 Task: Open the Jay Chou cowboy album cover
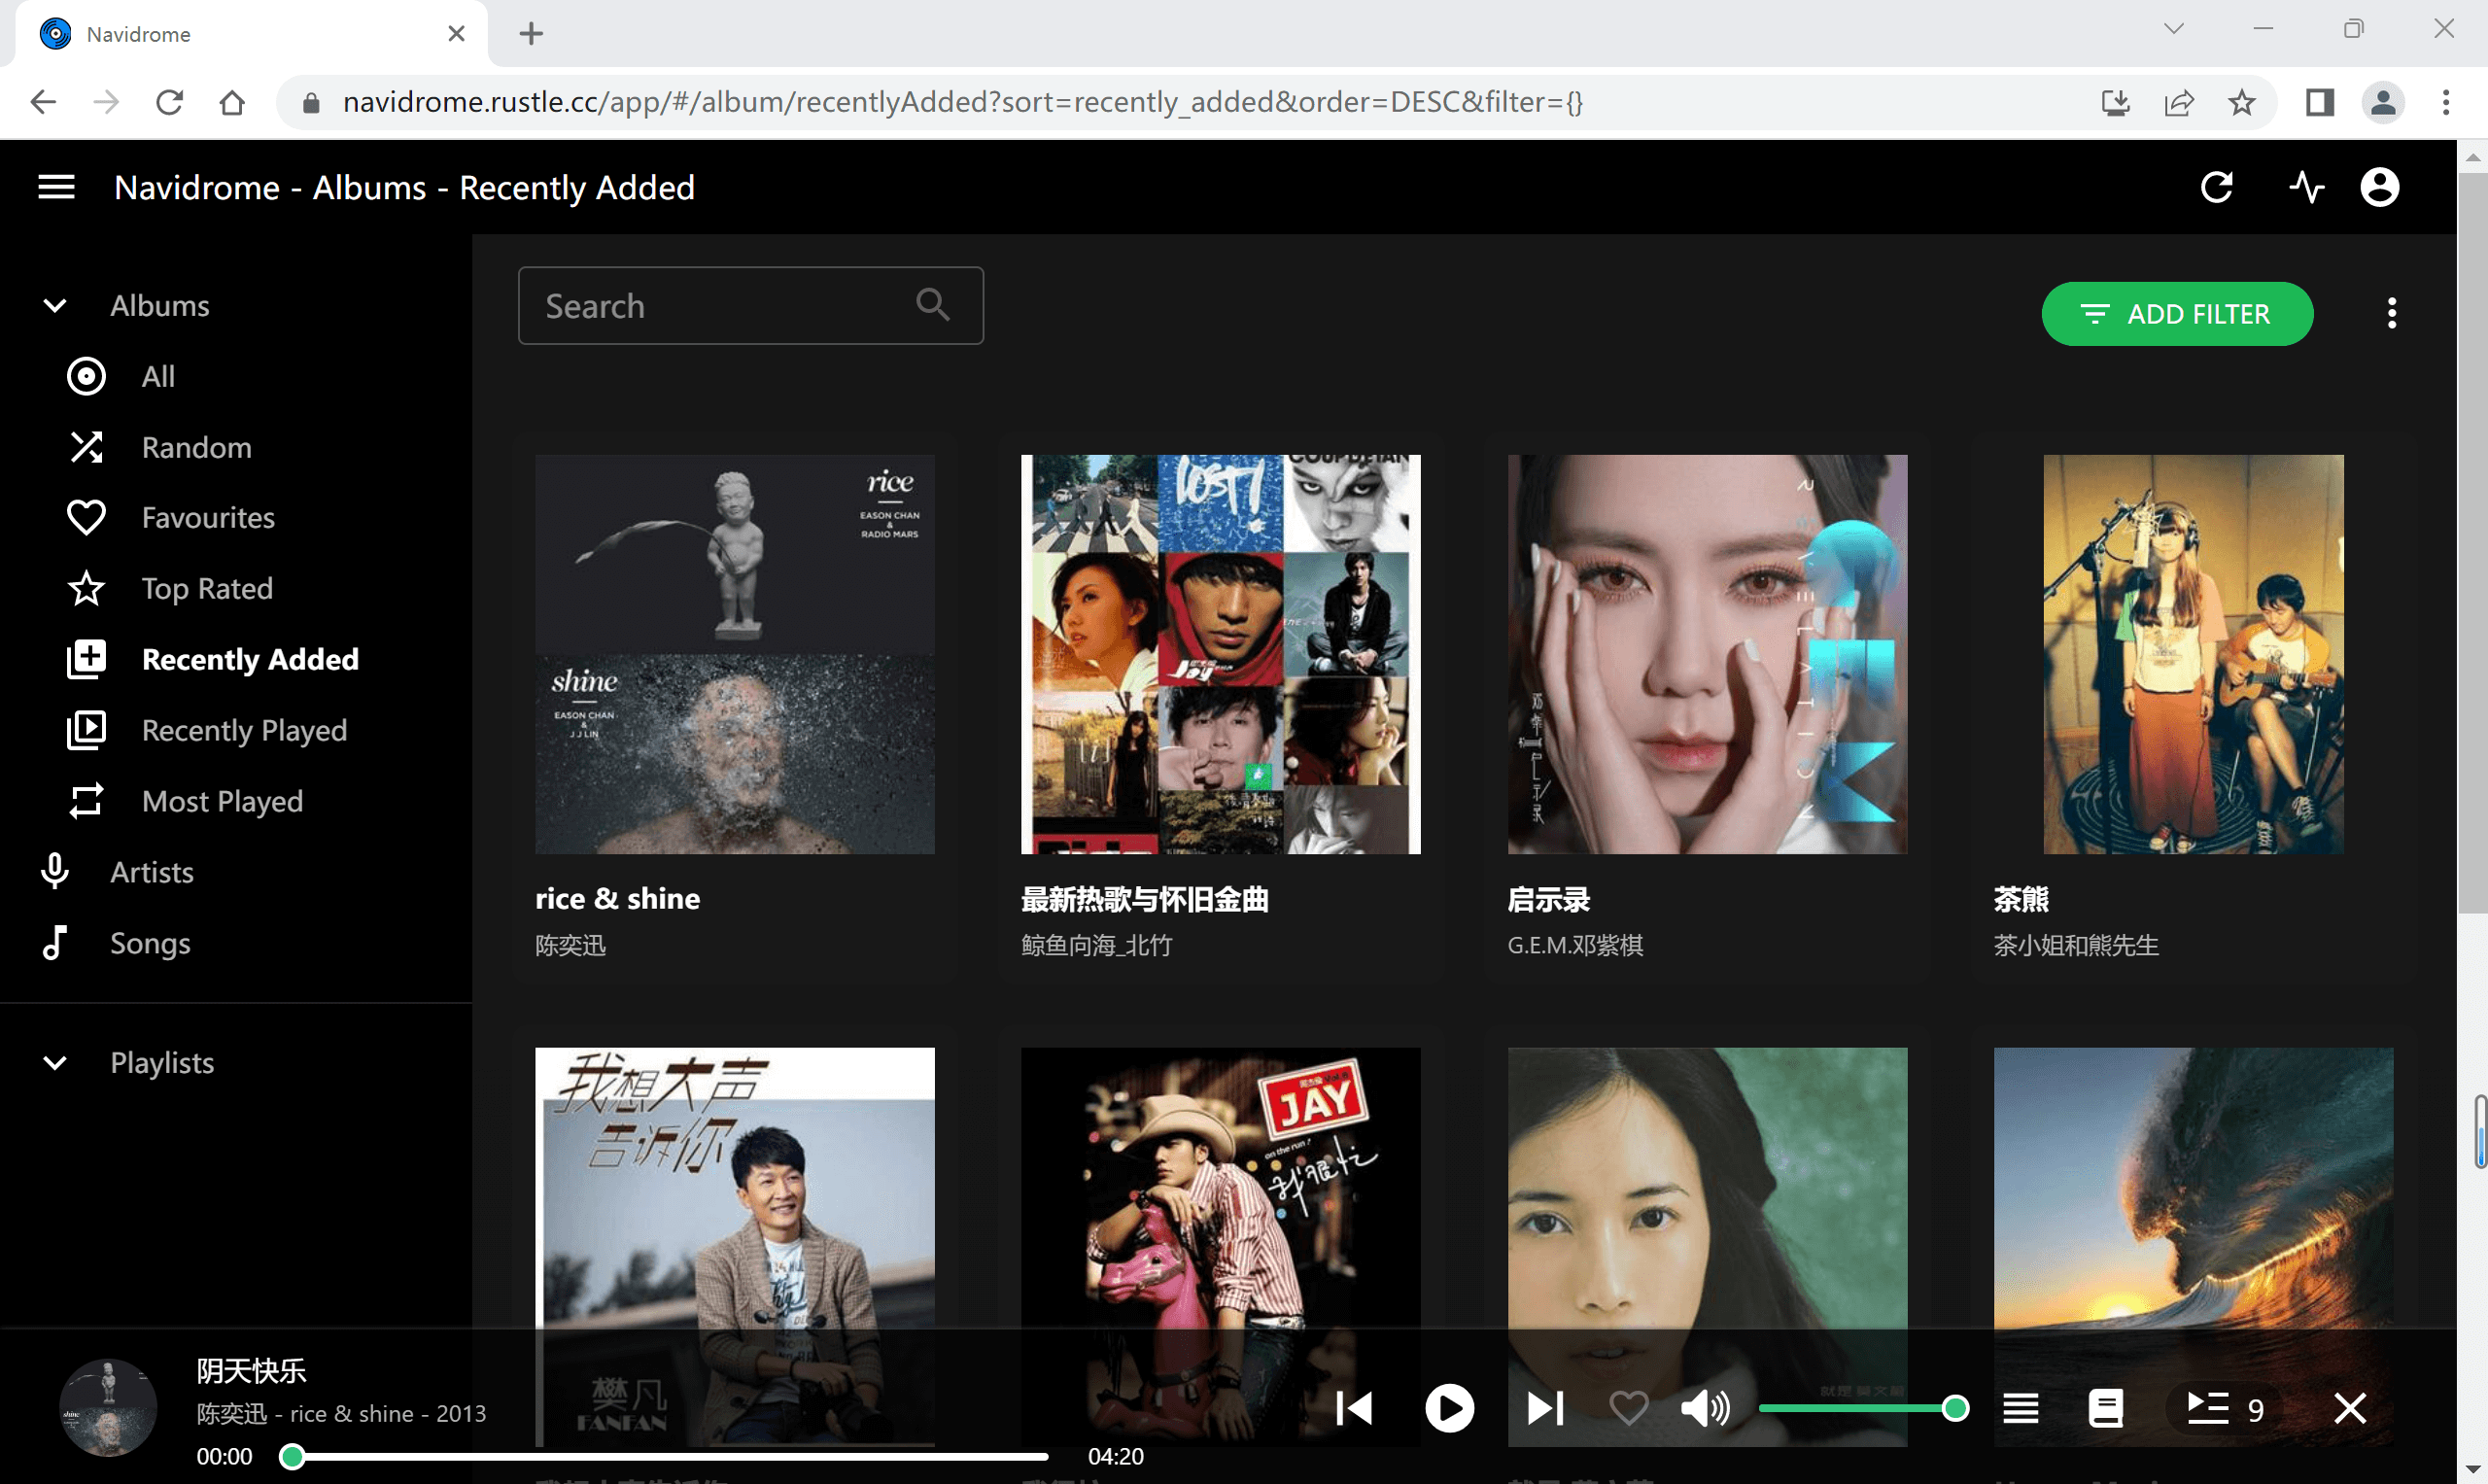[x=1220, y=1190]
